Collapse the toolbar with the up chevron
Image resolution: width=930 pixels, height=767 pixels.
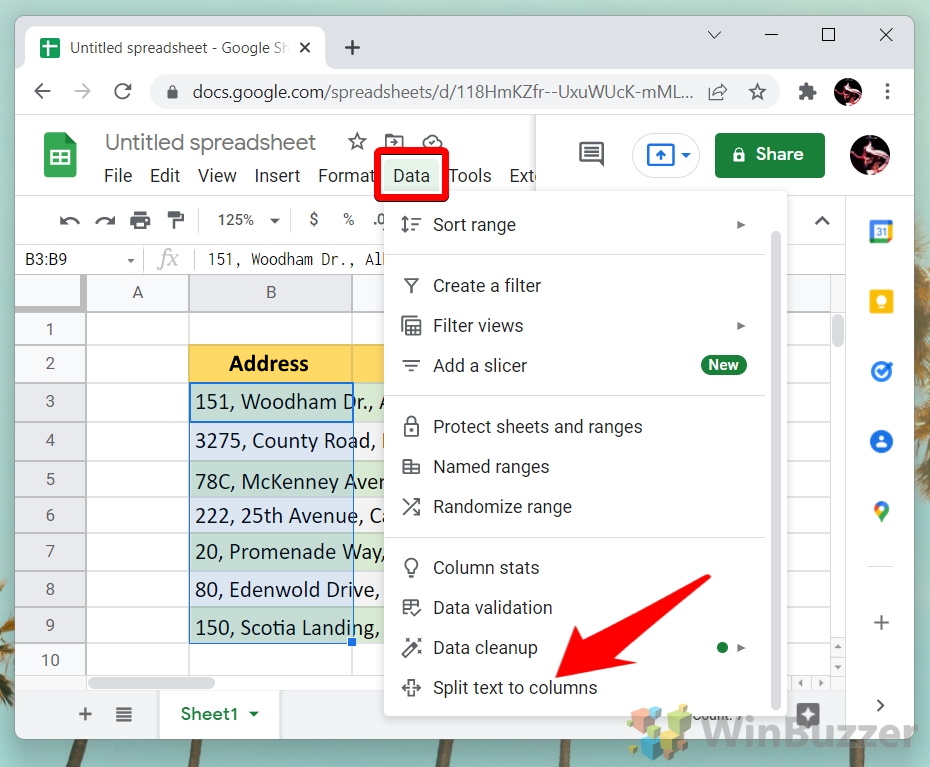(822, 221)
